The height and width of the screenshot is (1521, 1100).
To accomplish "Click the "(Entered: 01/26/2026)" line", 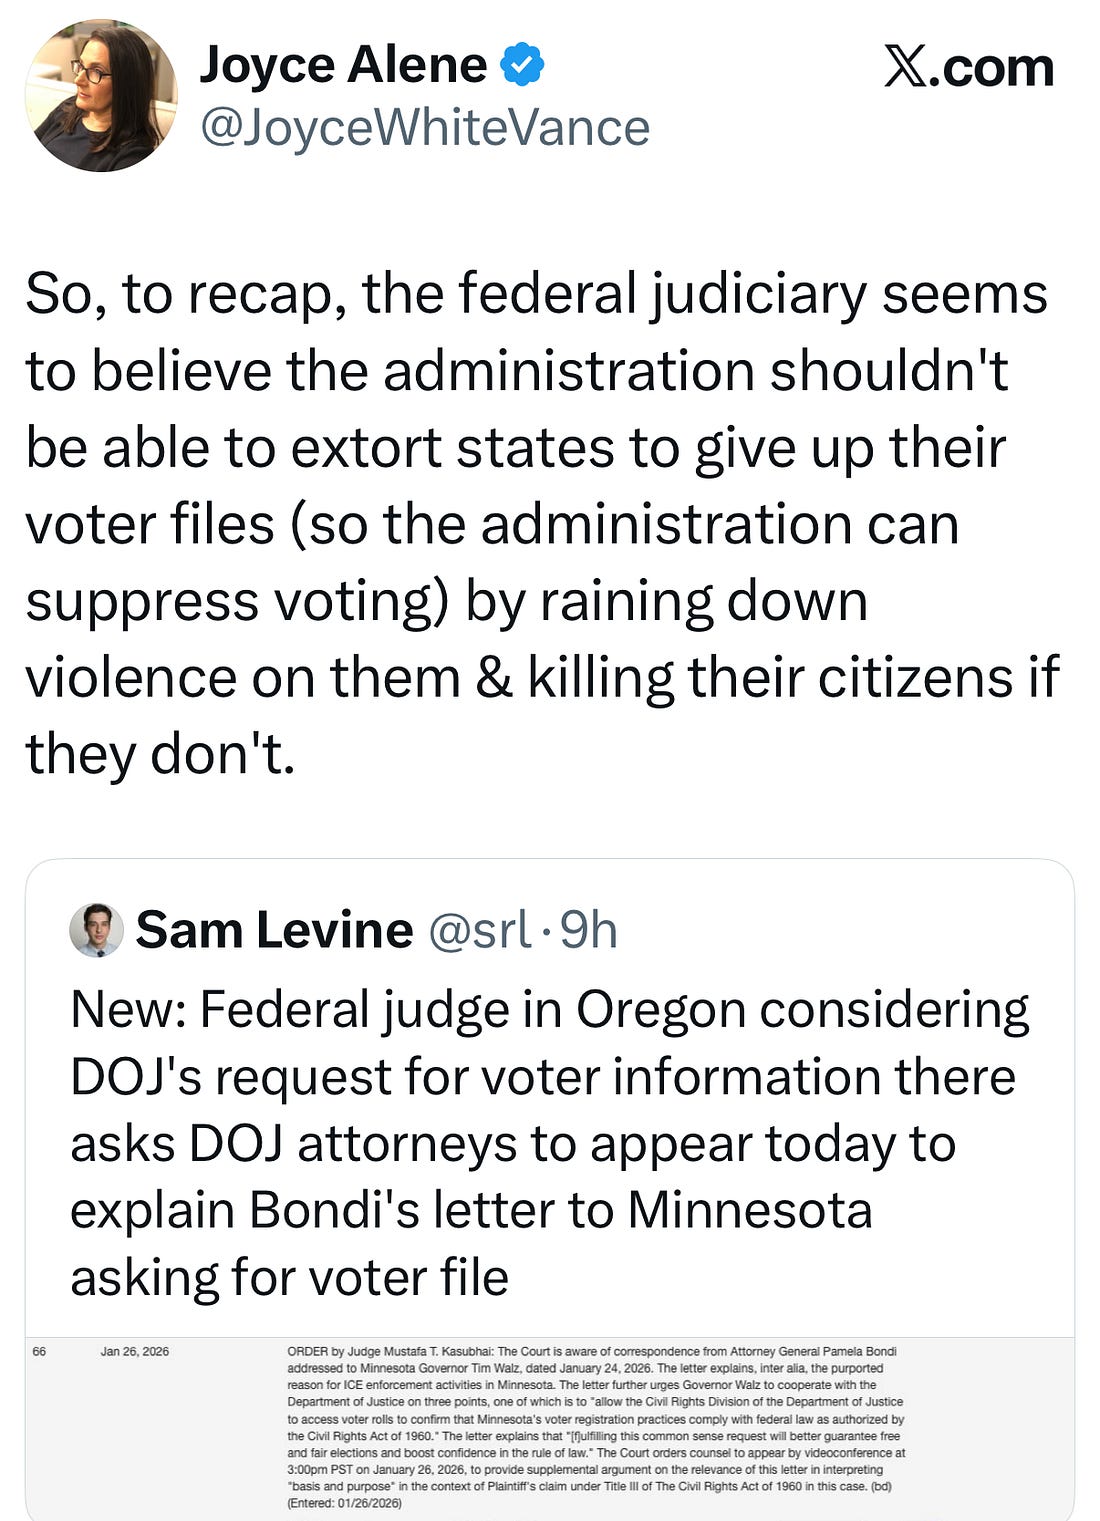I will (x=345, y=1502).
